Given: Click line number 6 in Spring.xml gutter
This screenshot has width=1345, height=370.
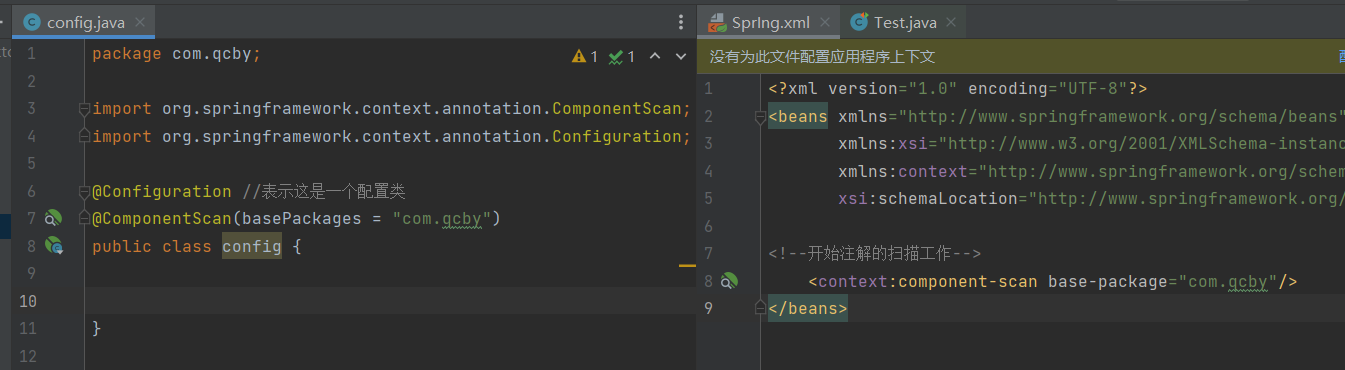Looking at the screenshot, I should tap(708, 227).
